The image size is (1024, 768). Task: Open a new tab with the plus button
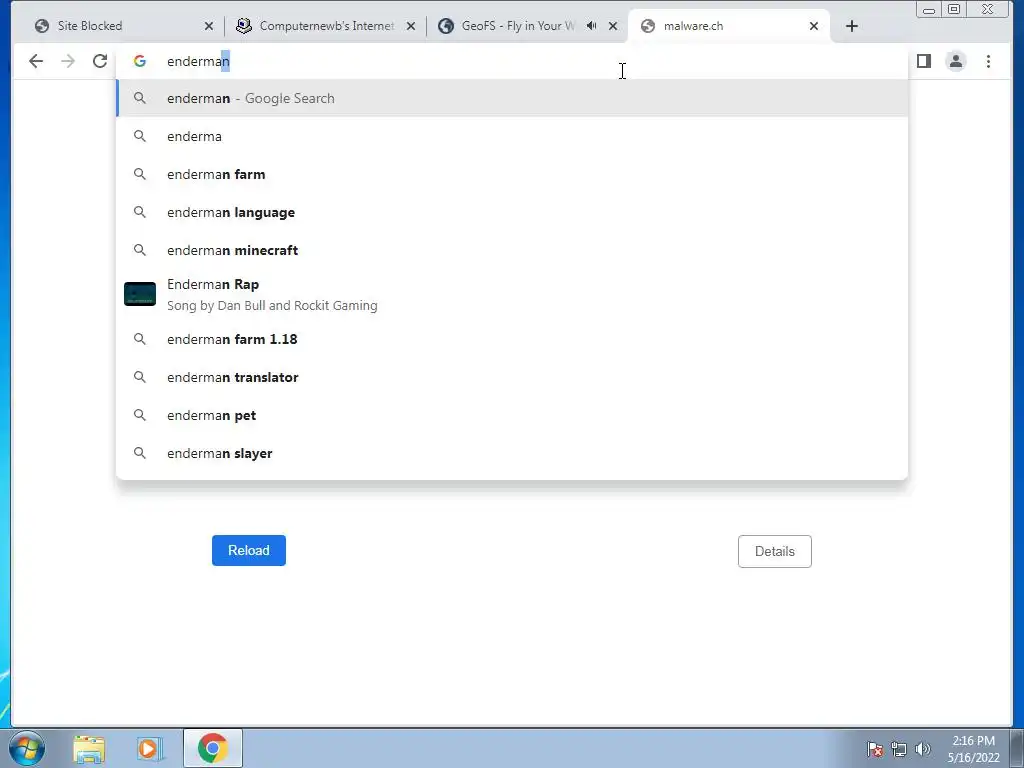(852, 26)
